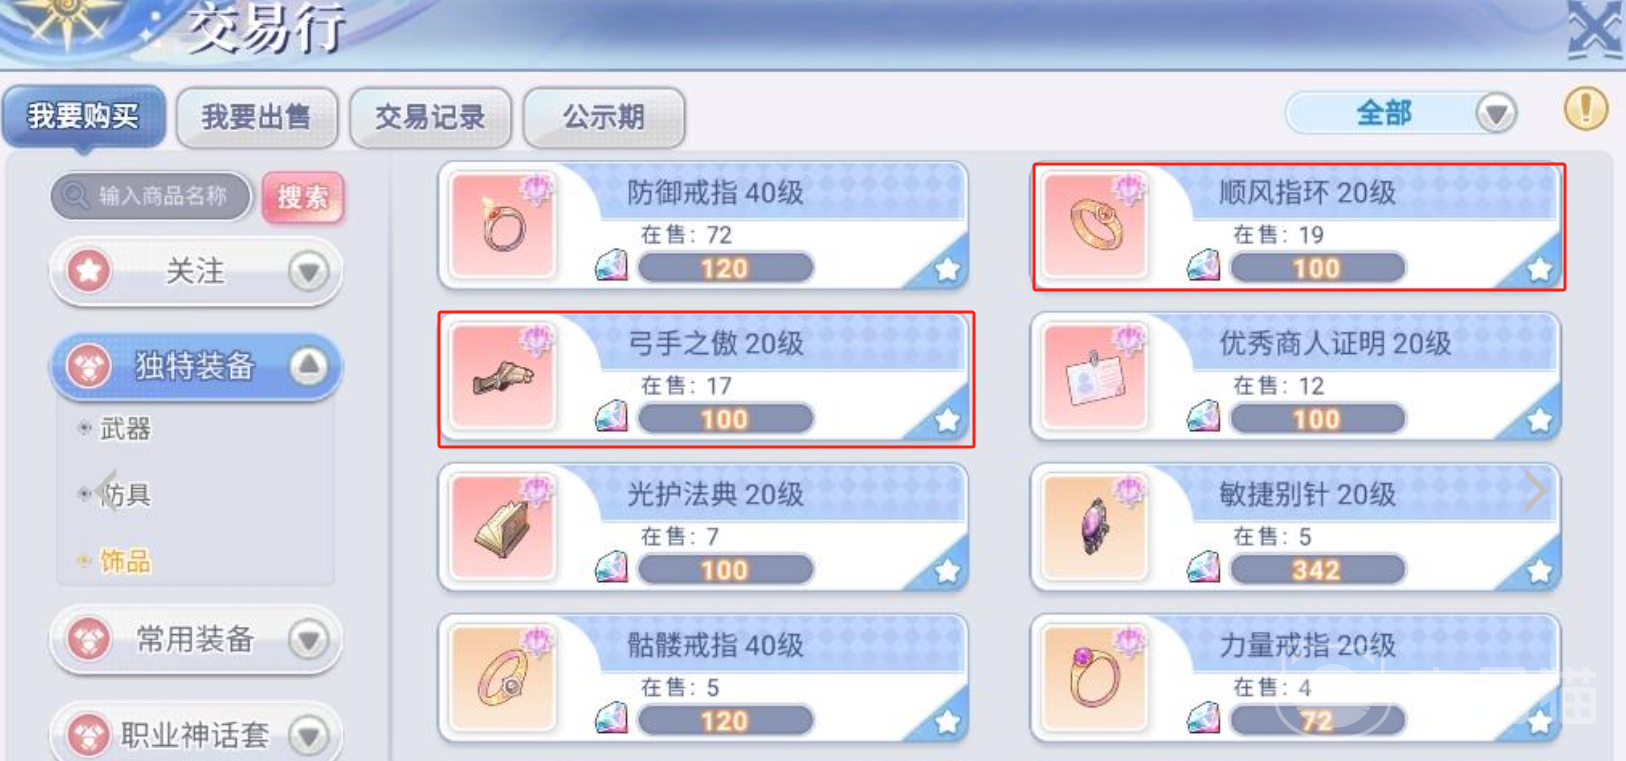Click the 输入商品名称 search field
This screenshot has height=761, width=1626.
pos(150,196)
